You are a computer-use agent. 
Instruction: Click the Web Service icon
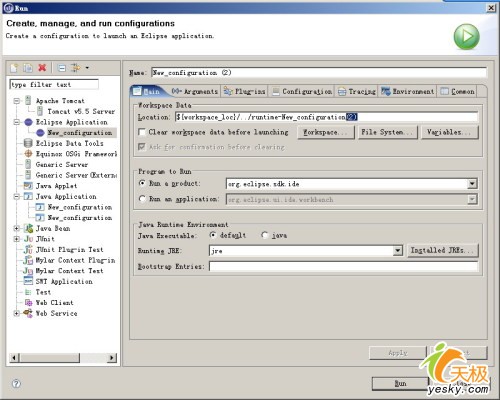[28, 313]
